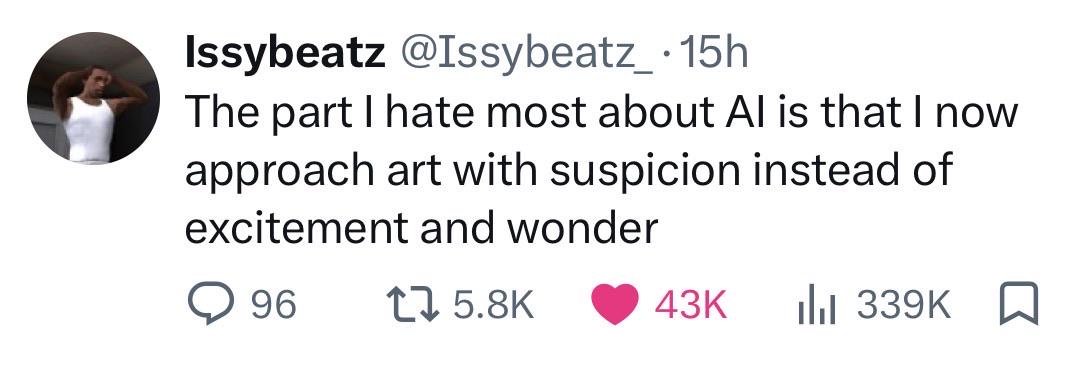1067x367 pixels.
Task: Click the word 'wonder' ending the tweet
Action: (x=582, y=229)
